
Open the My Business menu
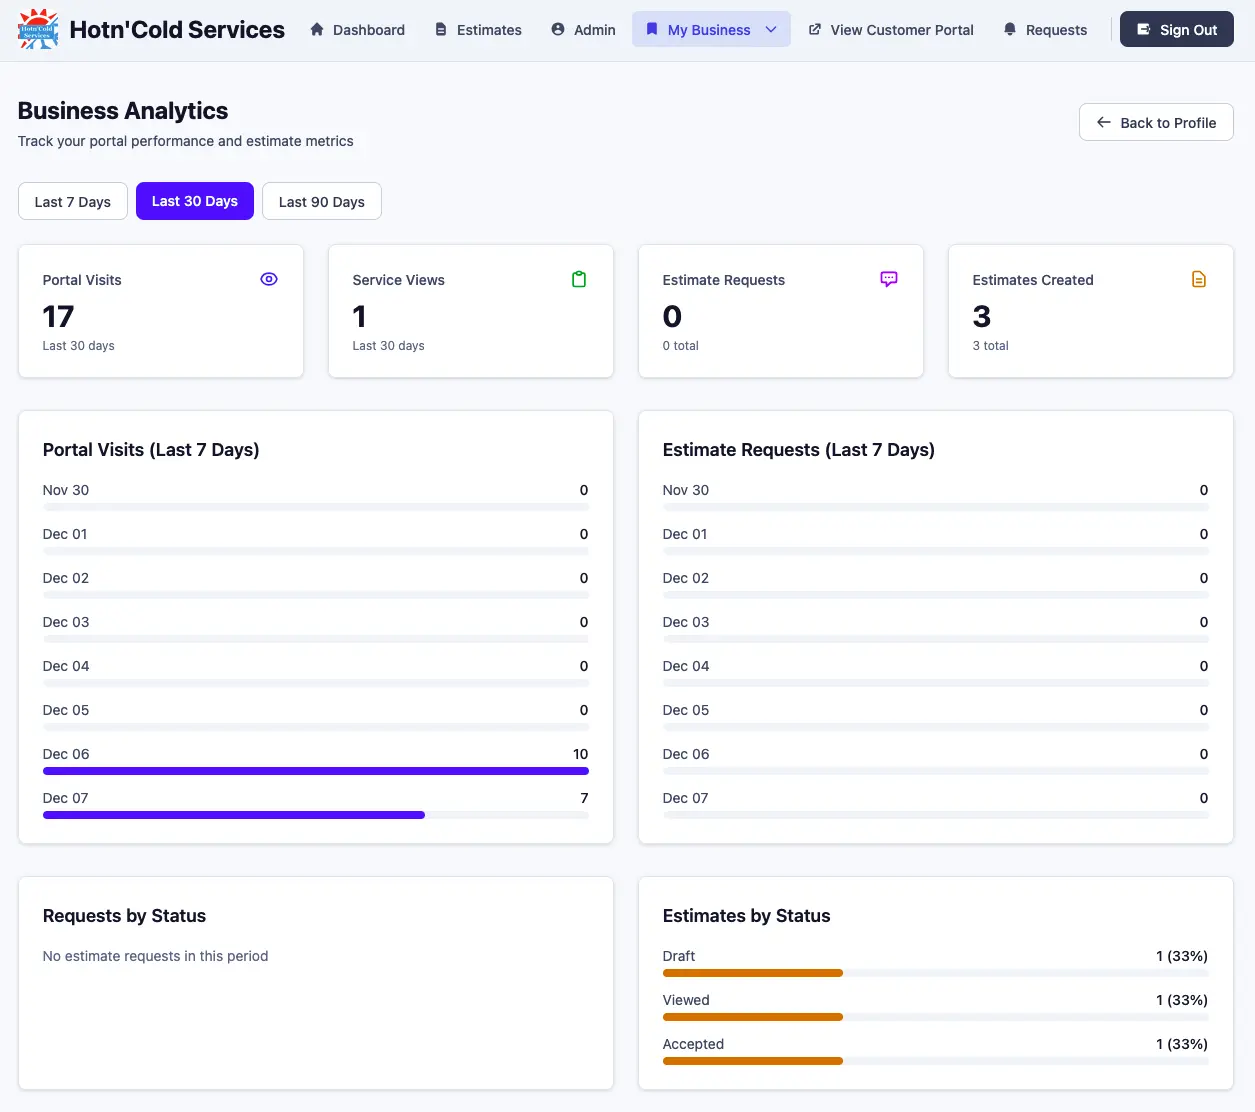708,30
